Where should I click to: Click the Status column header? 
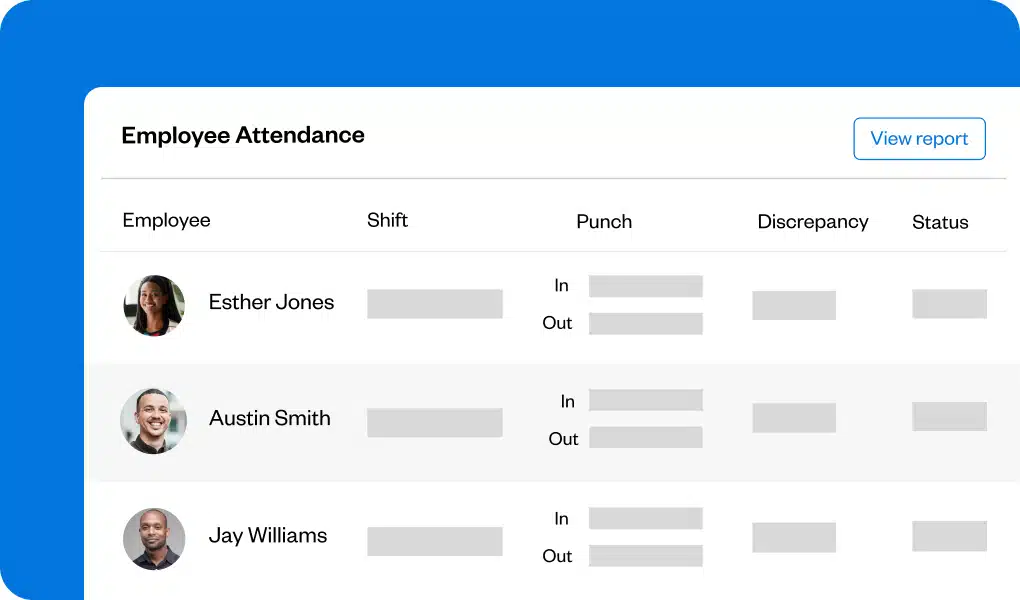pos(939,222)
